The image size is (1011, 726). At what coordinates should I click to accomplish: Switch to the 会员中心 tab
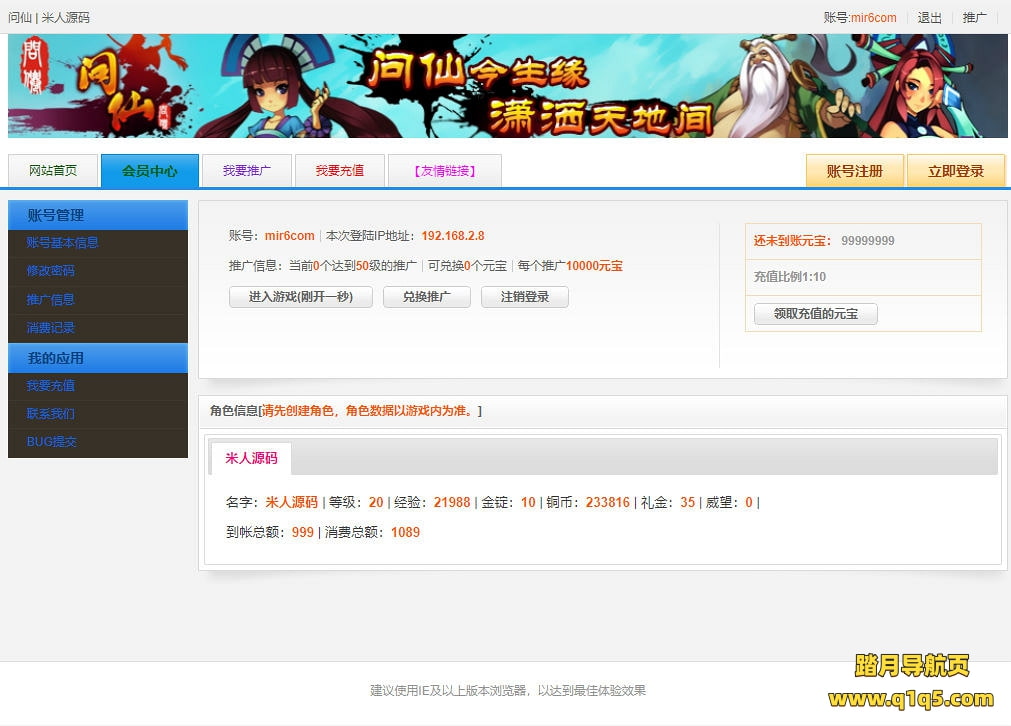click(x=150, y=171)
